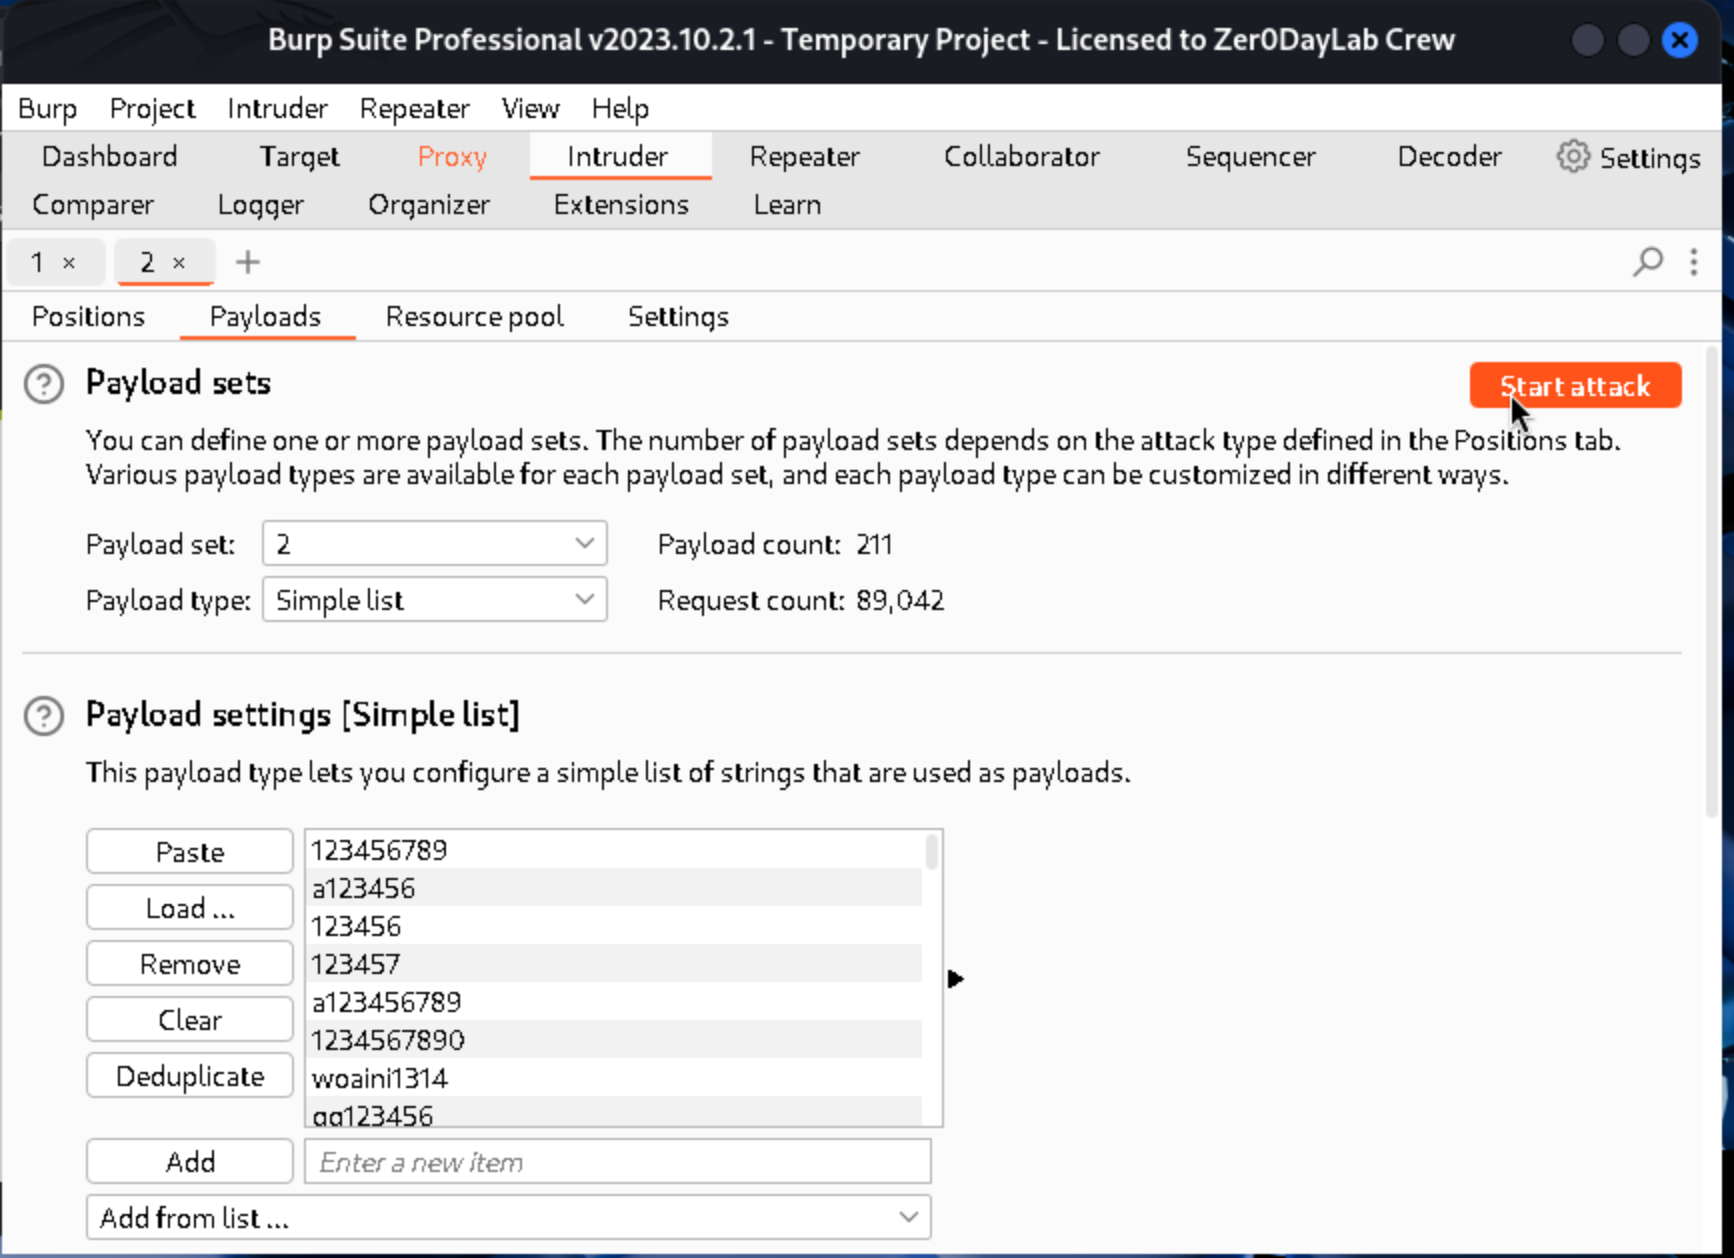This screenshot has height=1258, width=1734.
Task: Close Intruder attack tab 2
Action: click(x=179, y=263)
